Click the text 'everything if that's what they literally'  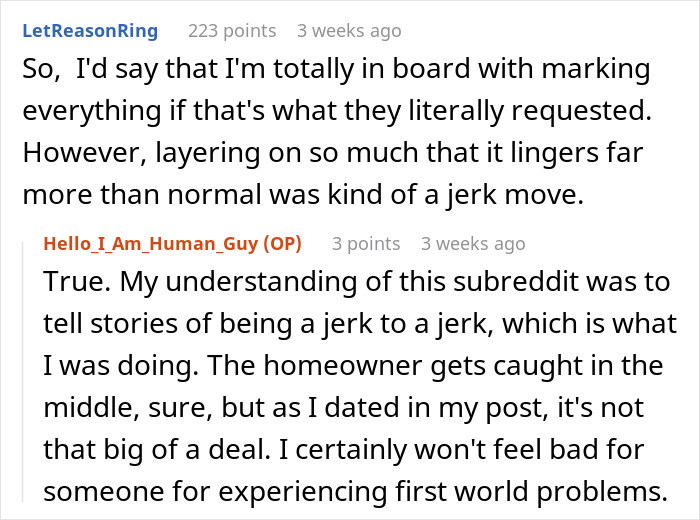pyautogui.click(x=264, y=111)
